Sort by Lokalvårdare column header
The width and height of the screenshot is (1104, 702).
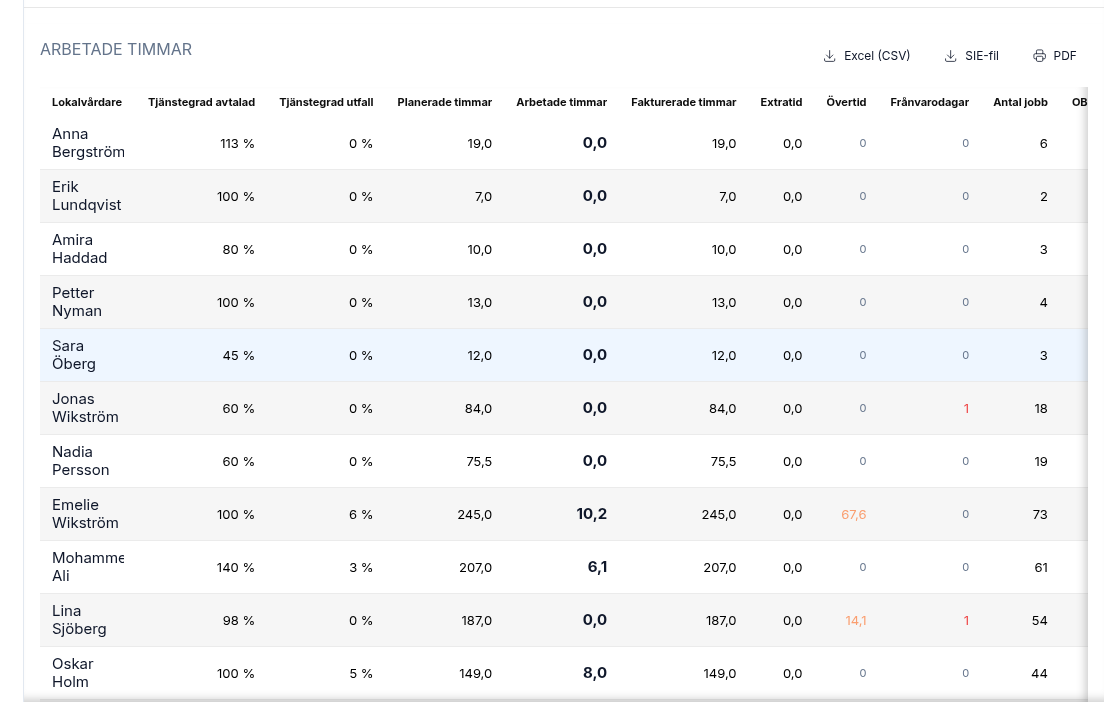click(x=87, y=102)
